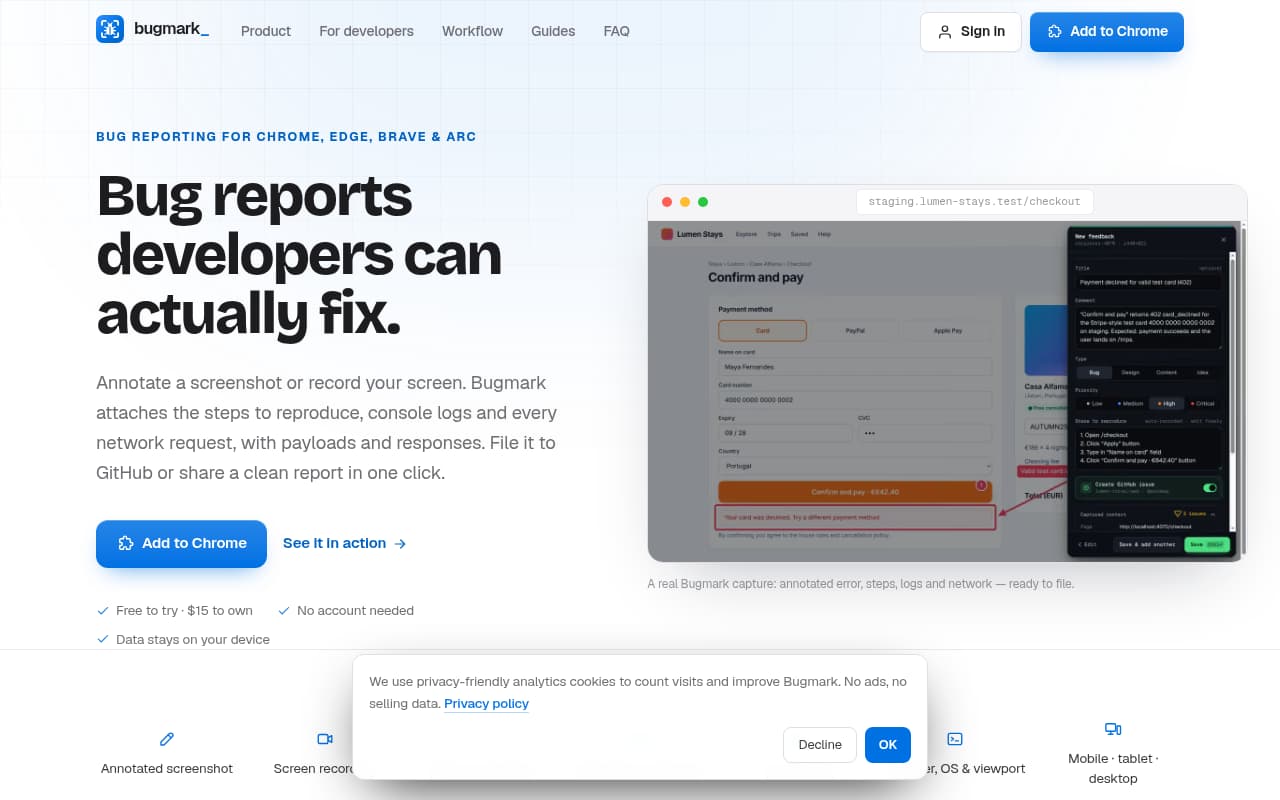Expand the Captured context issues chevron
The width and height of the screenshot is (1280, 800).
pyautogui.click(x=1213, y=514)
